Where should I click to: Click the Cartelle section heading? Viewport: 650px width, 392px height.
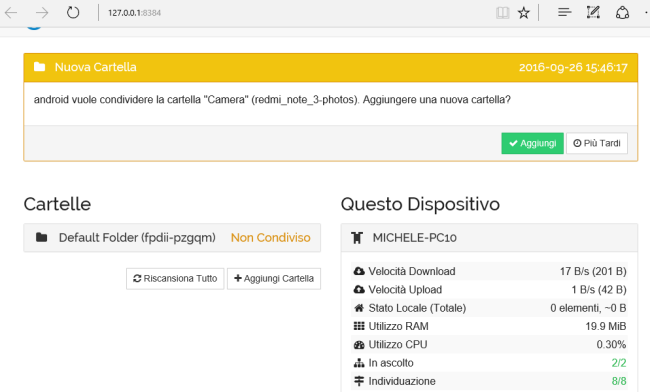[57, 204]
